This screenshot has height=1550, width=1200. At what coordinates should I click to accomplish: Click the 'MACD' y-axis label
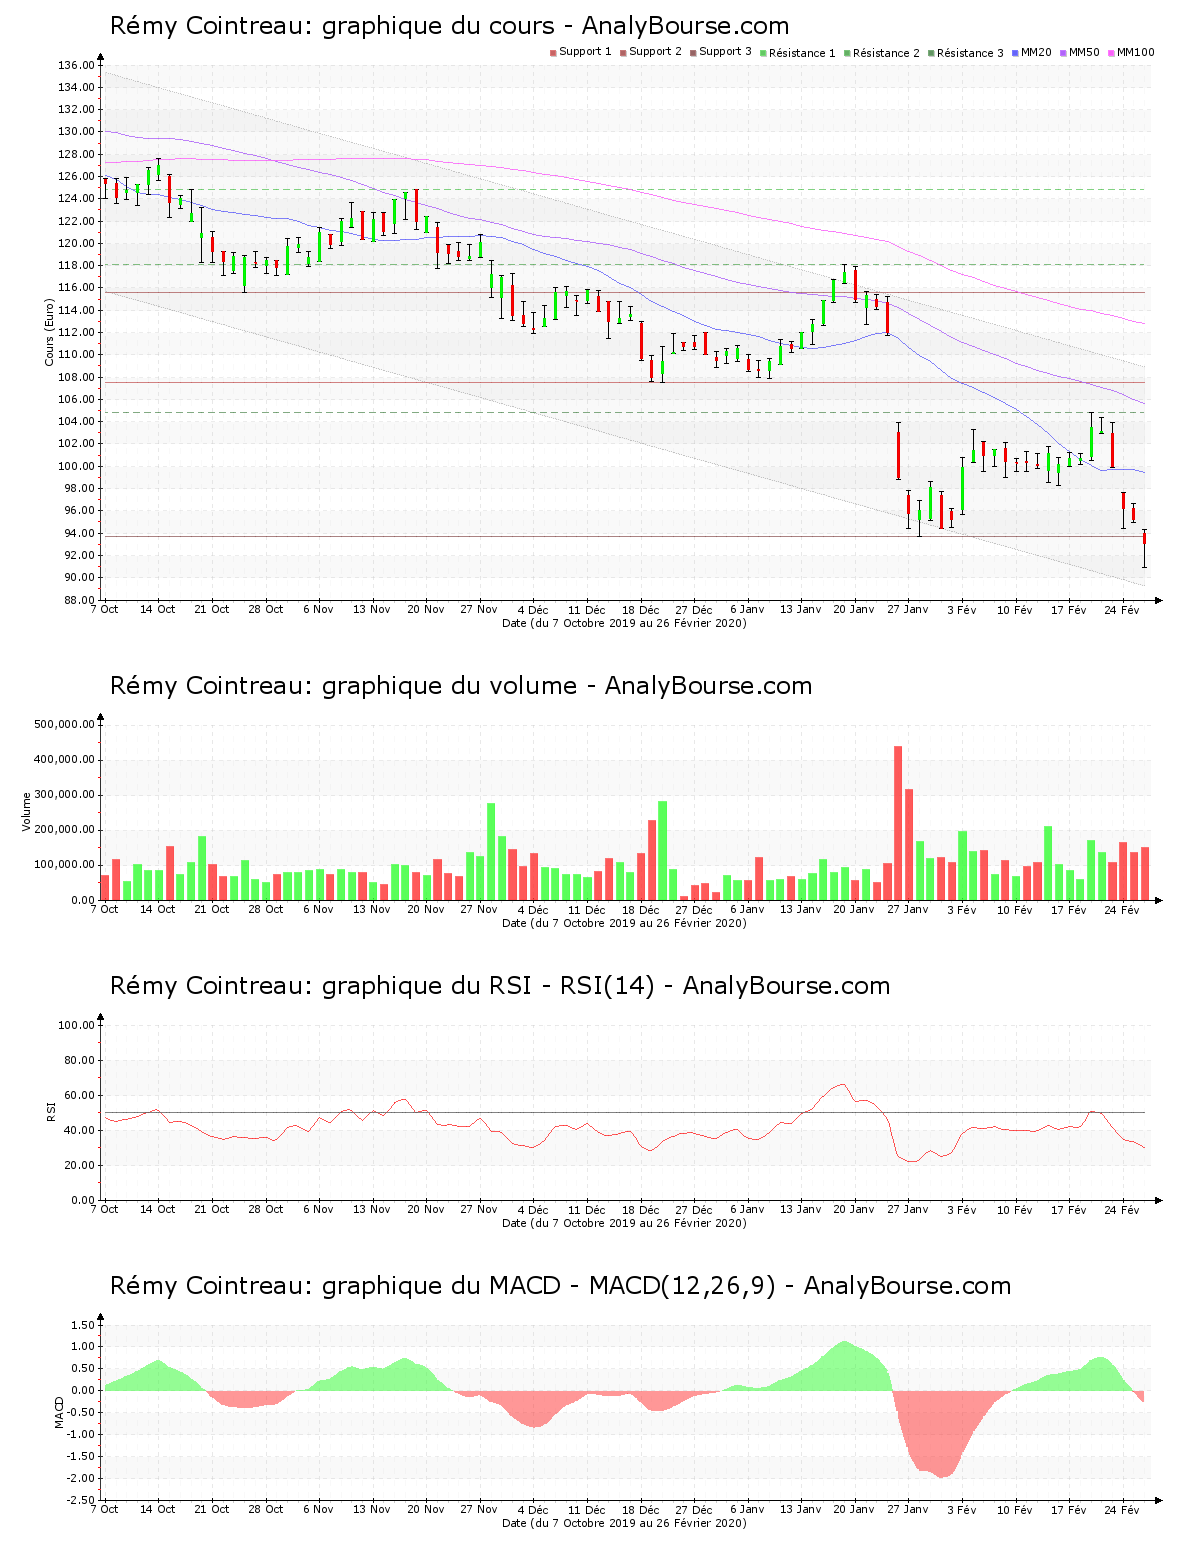60,1412
